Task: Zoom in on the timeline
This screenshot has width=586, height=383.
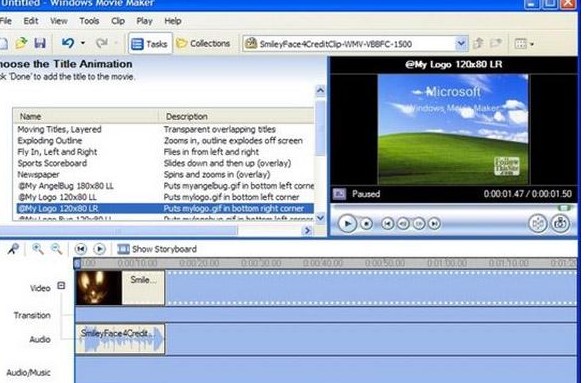Action: pyautogui.click(x=37, y=249)
